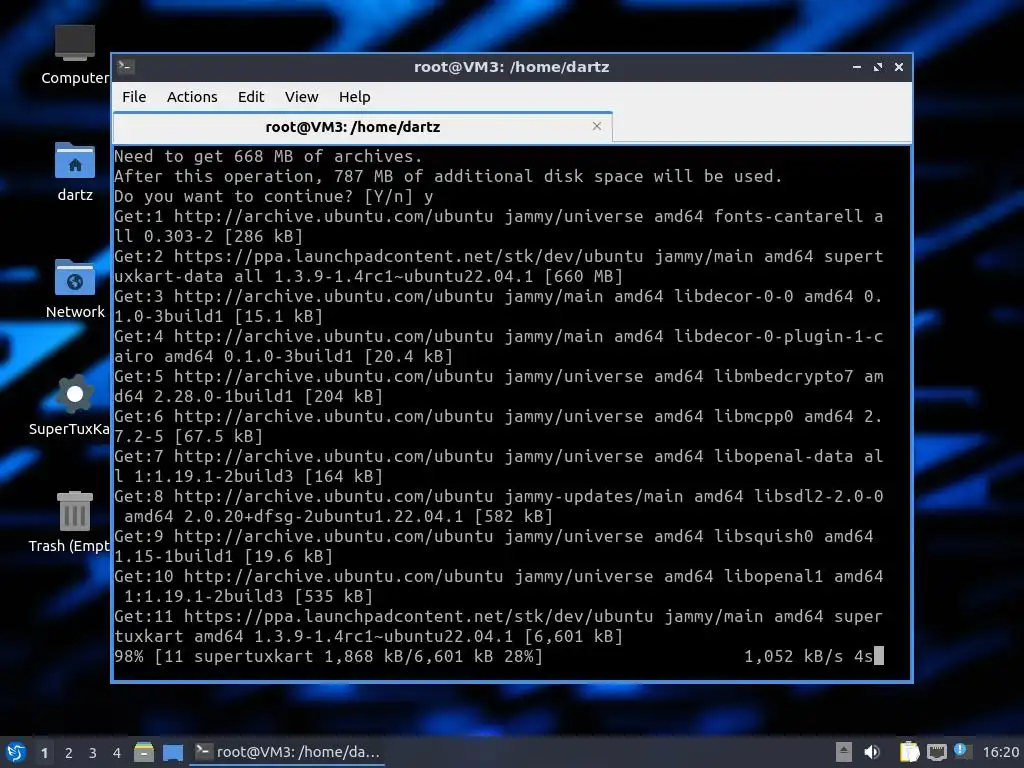Open the volume control tray icon
Screen dimensions: 1024x768
pyautogui.click(x=872, y=752)
